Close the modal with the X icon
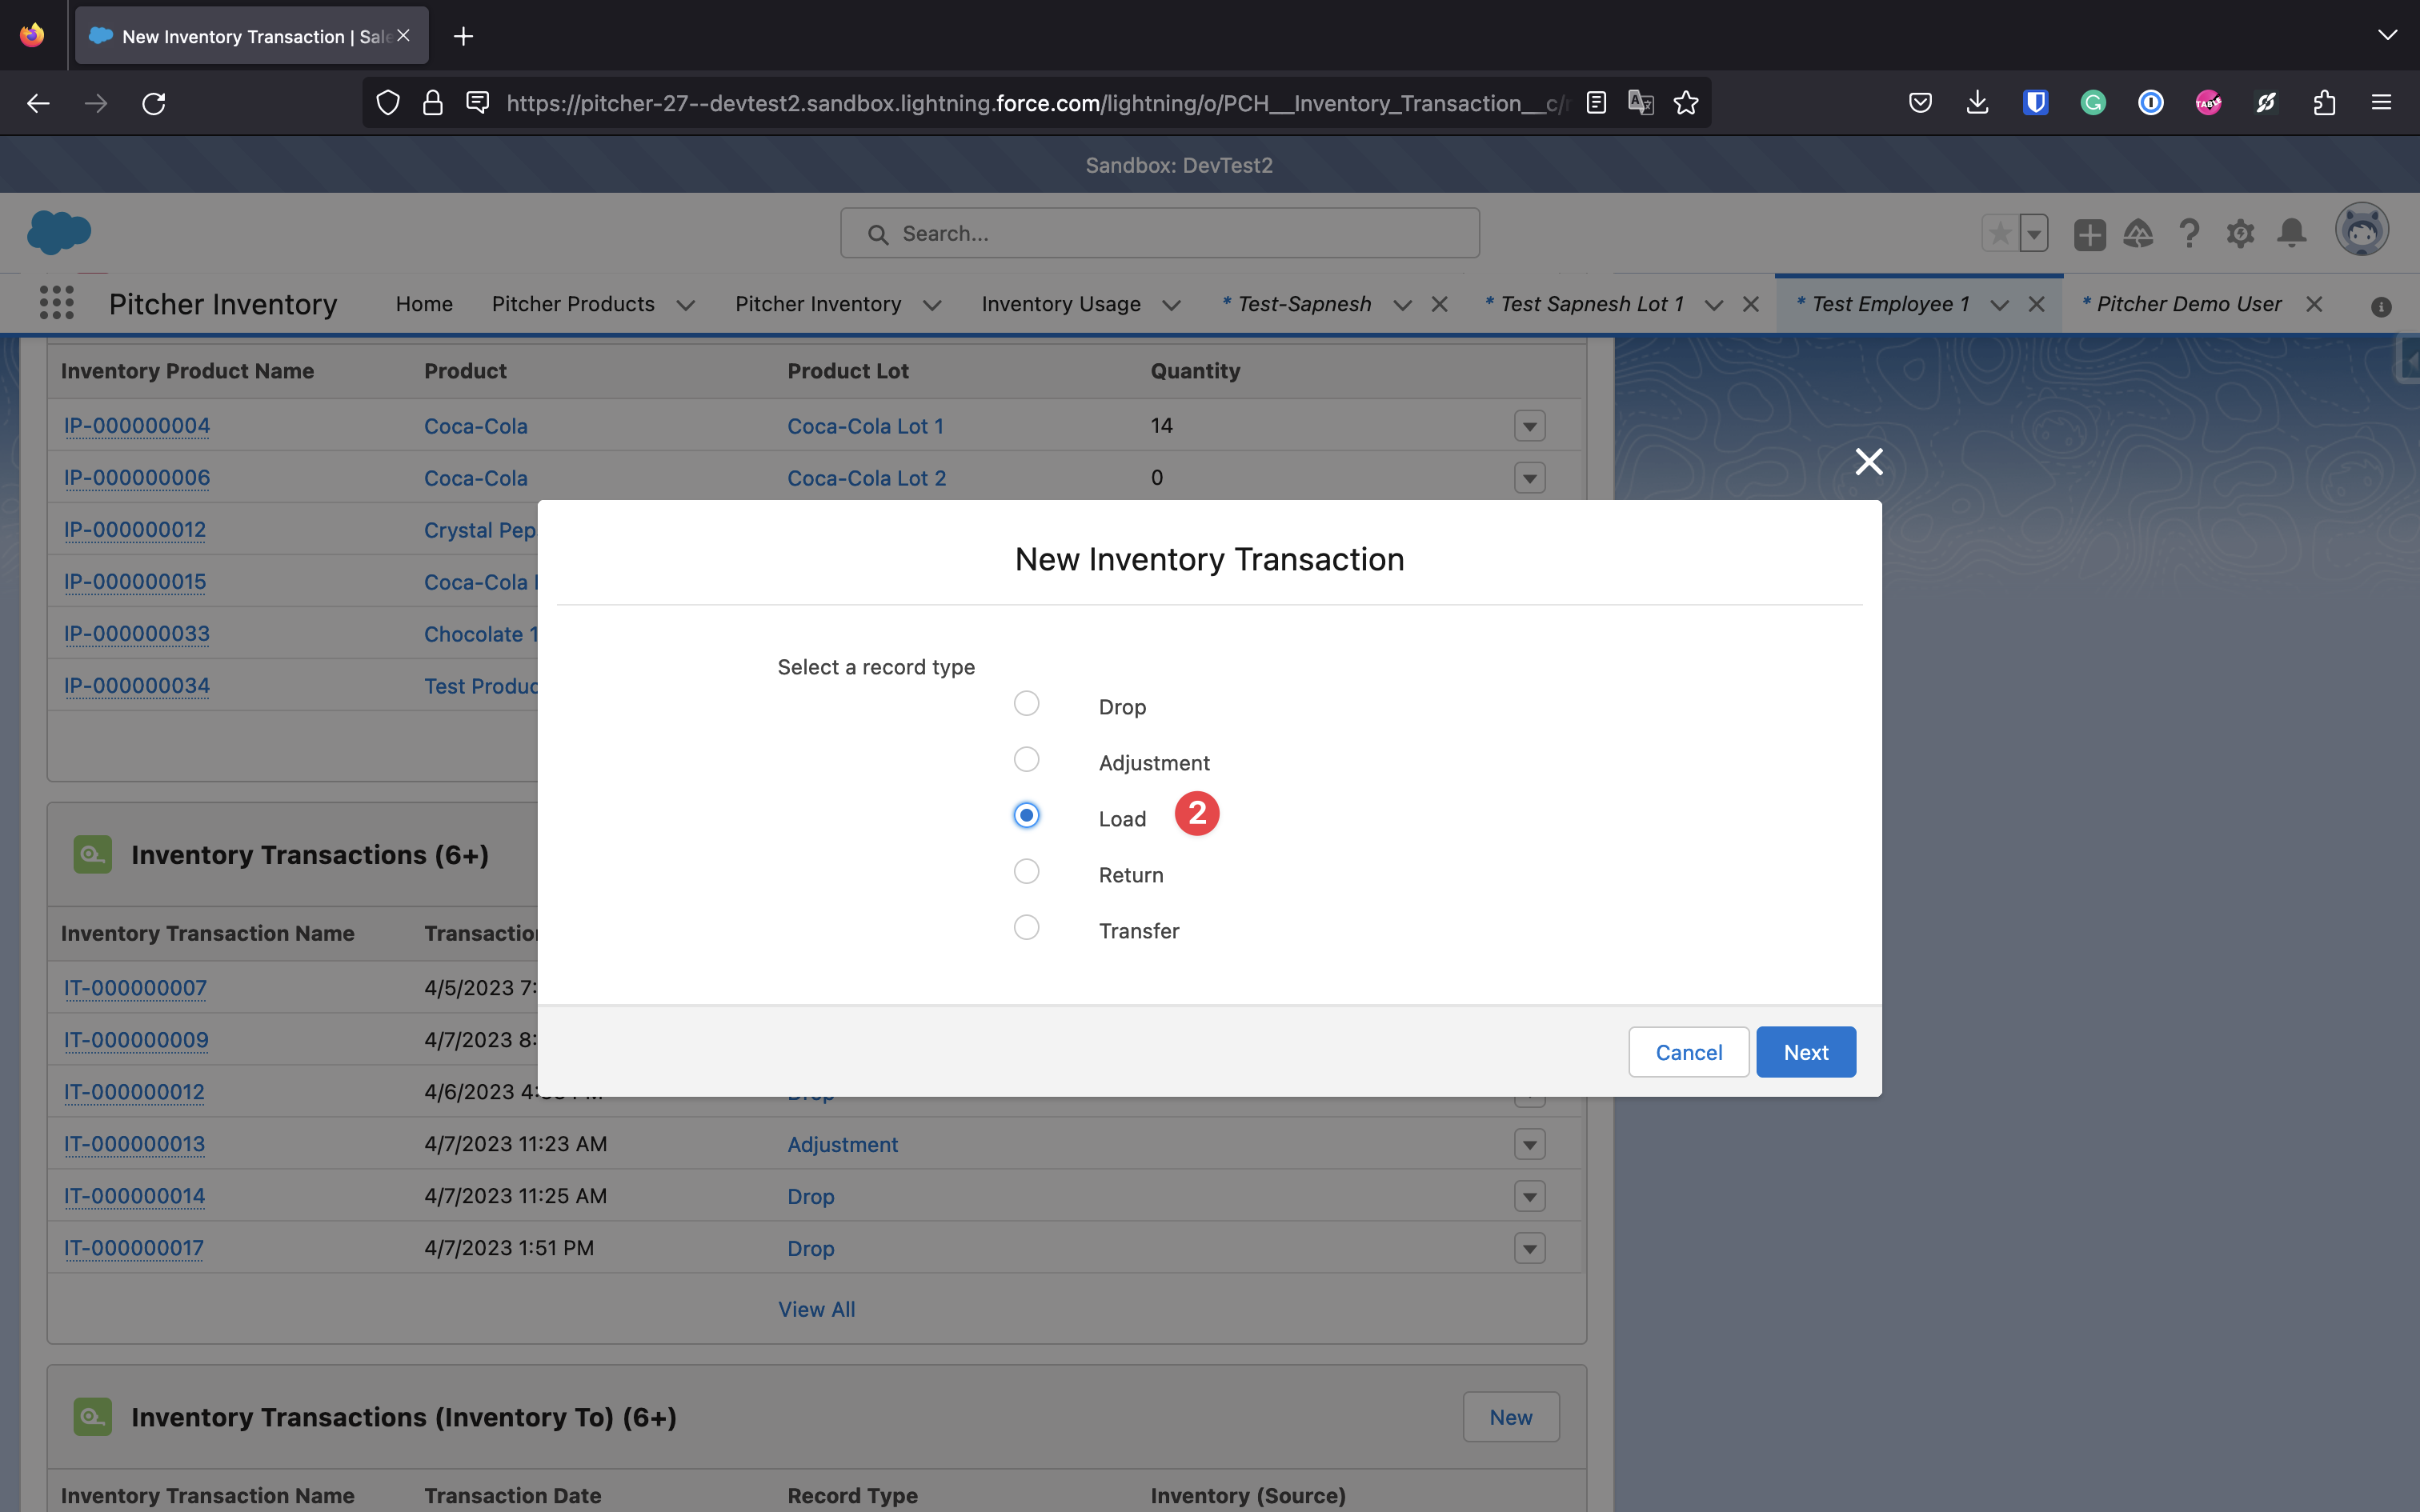The width and height of the screenshot is (2420, 1512). coord(1868,461)
